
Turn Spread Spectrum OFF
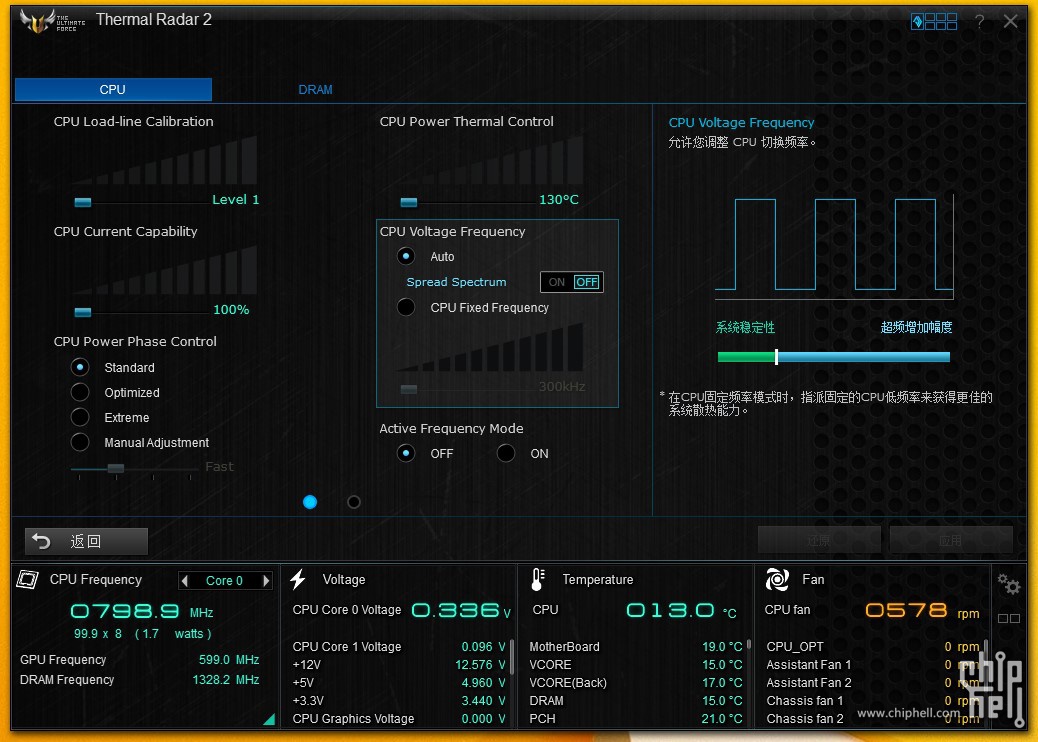[587, 282]
